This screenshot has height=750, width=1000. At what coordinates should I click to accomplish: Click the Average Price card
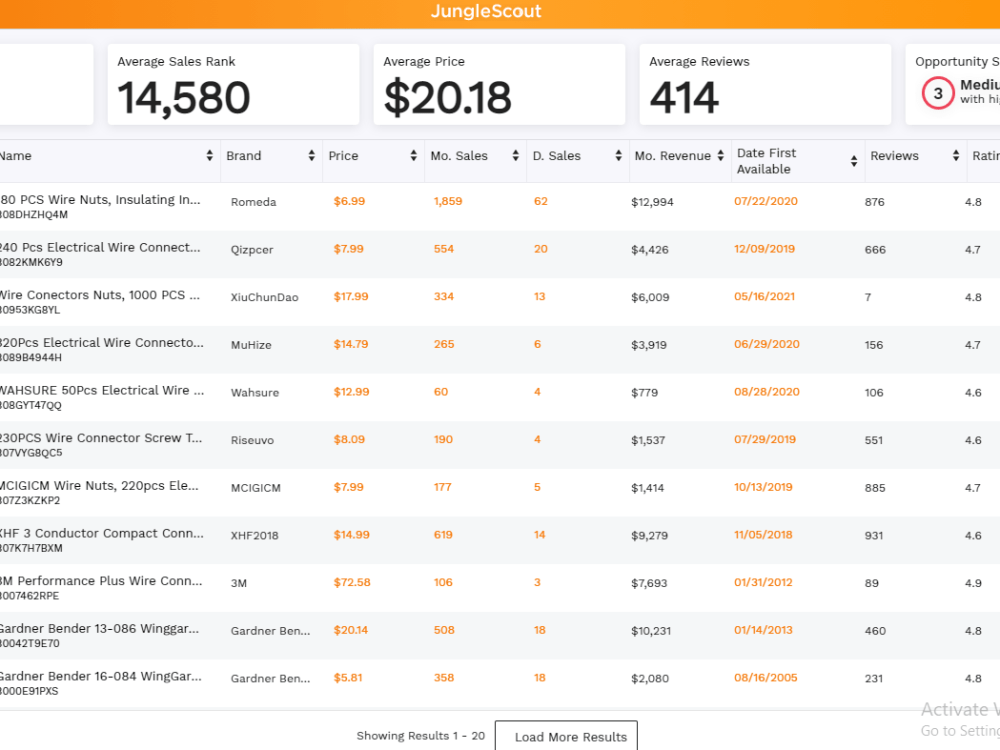[499, 84]
